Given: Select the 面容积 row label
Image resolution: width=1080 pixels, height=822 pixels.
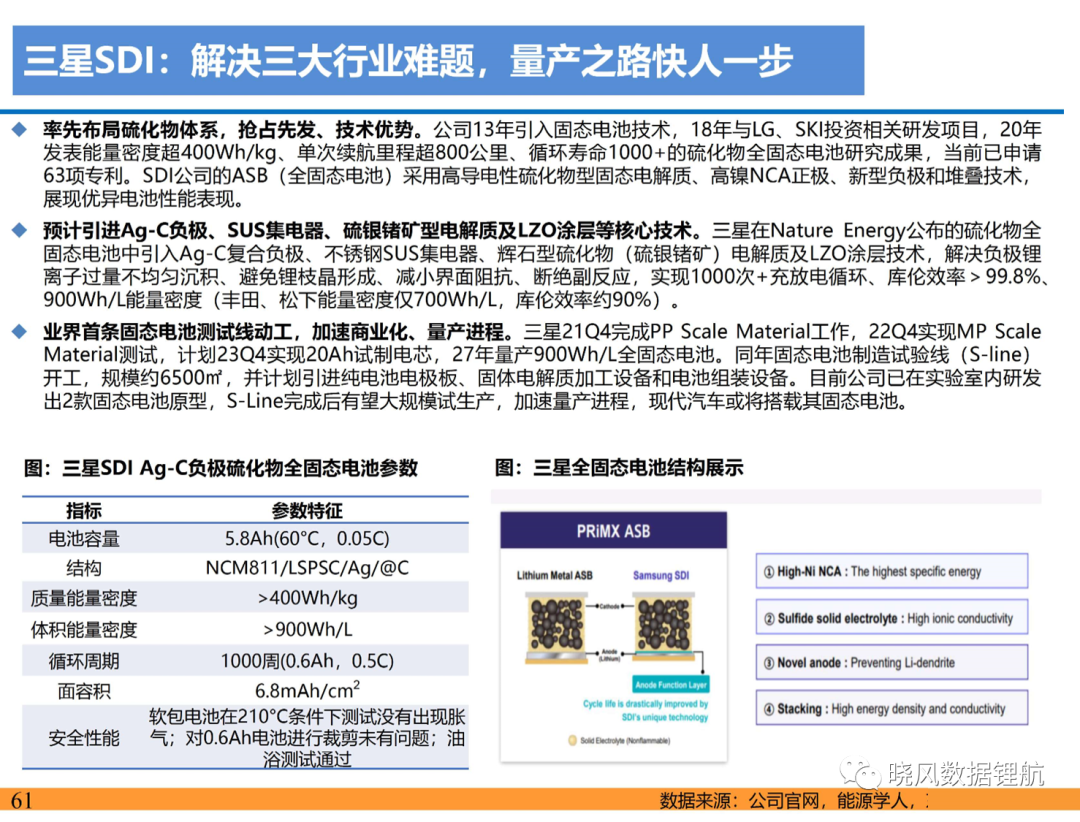Looking at the screenshot, I should click(x=84, y=691).
